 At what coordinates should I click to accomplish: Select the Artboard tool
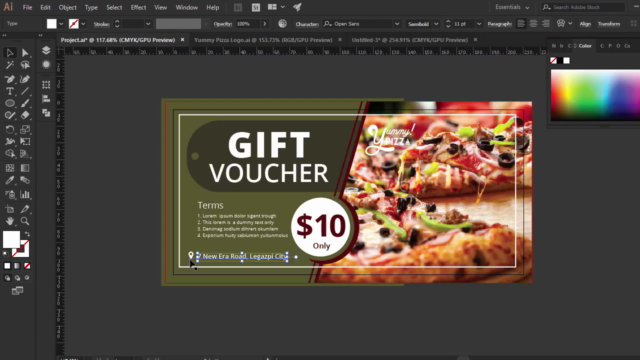click(10, 209)
